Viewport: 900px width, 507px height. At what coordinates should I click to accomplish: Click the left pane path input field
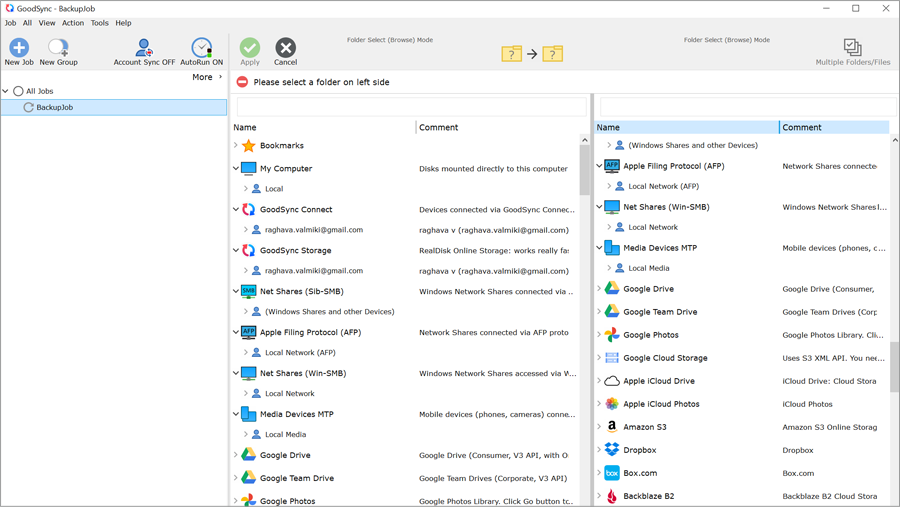coord(412,107)
